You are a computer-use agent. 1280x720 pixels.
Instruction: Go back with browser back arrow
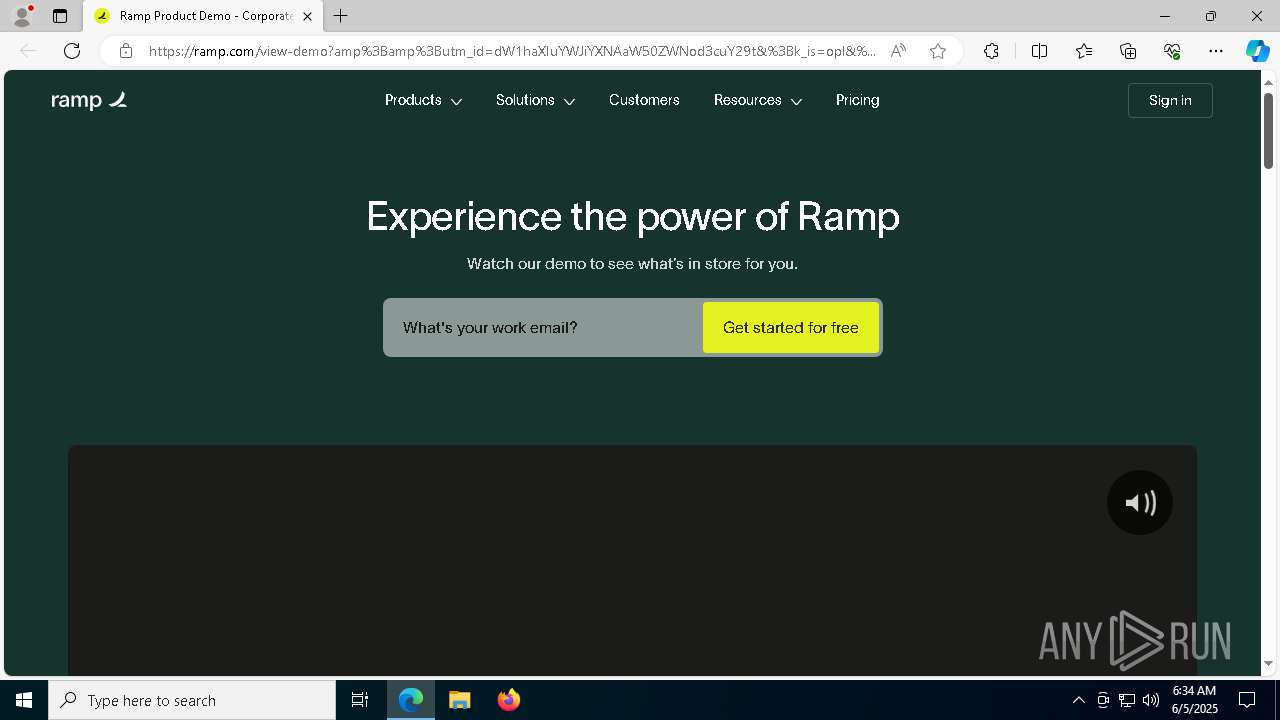[x=28, y=51]
